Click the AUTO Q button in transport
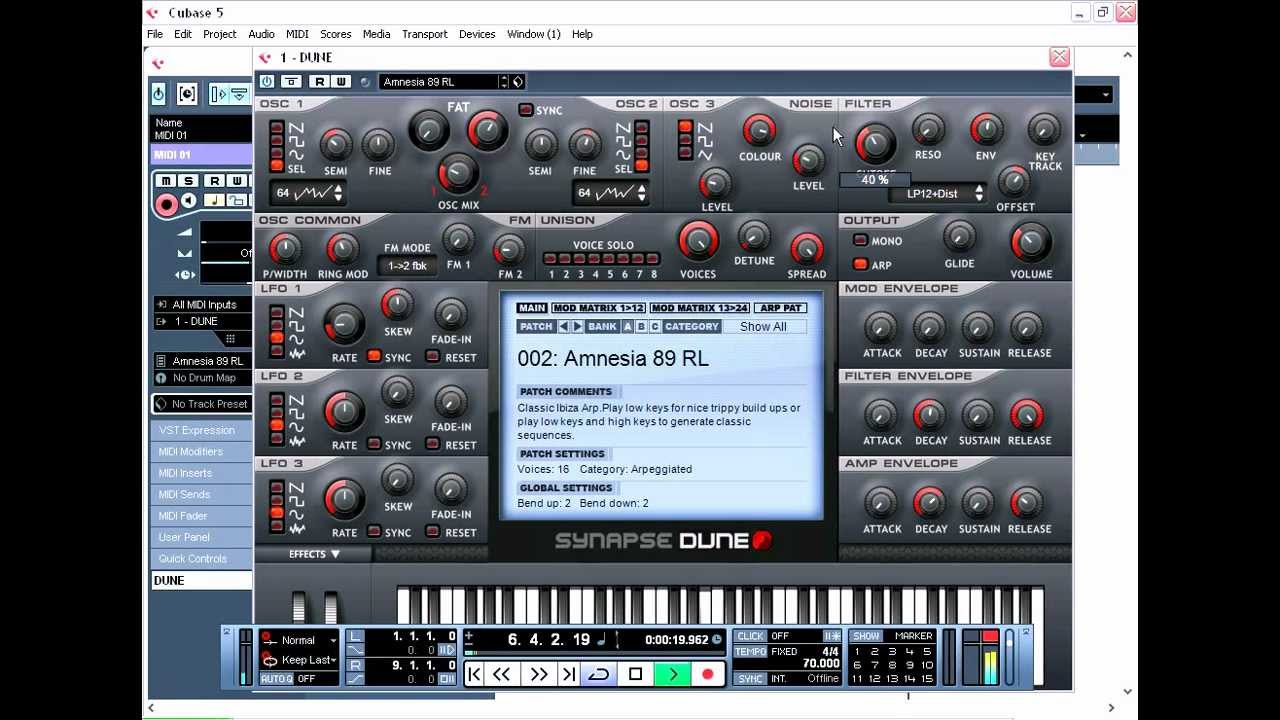Image resolution: width=1280 pixels, height=720 pixels. tap(276, 679)
